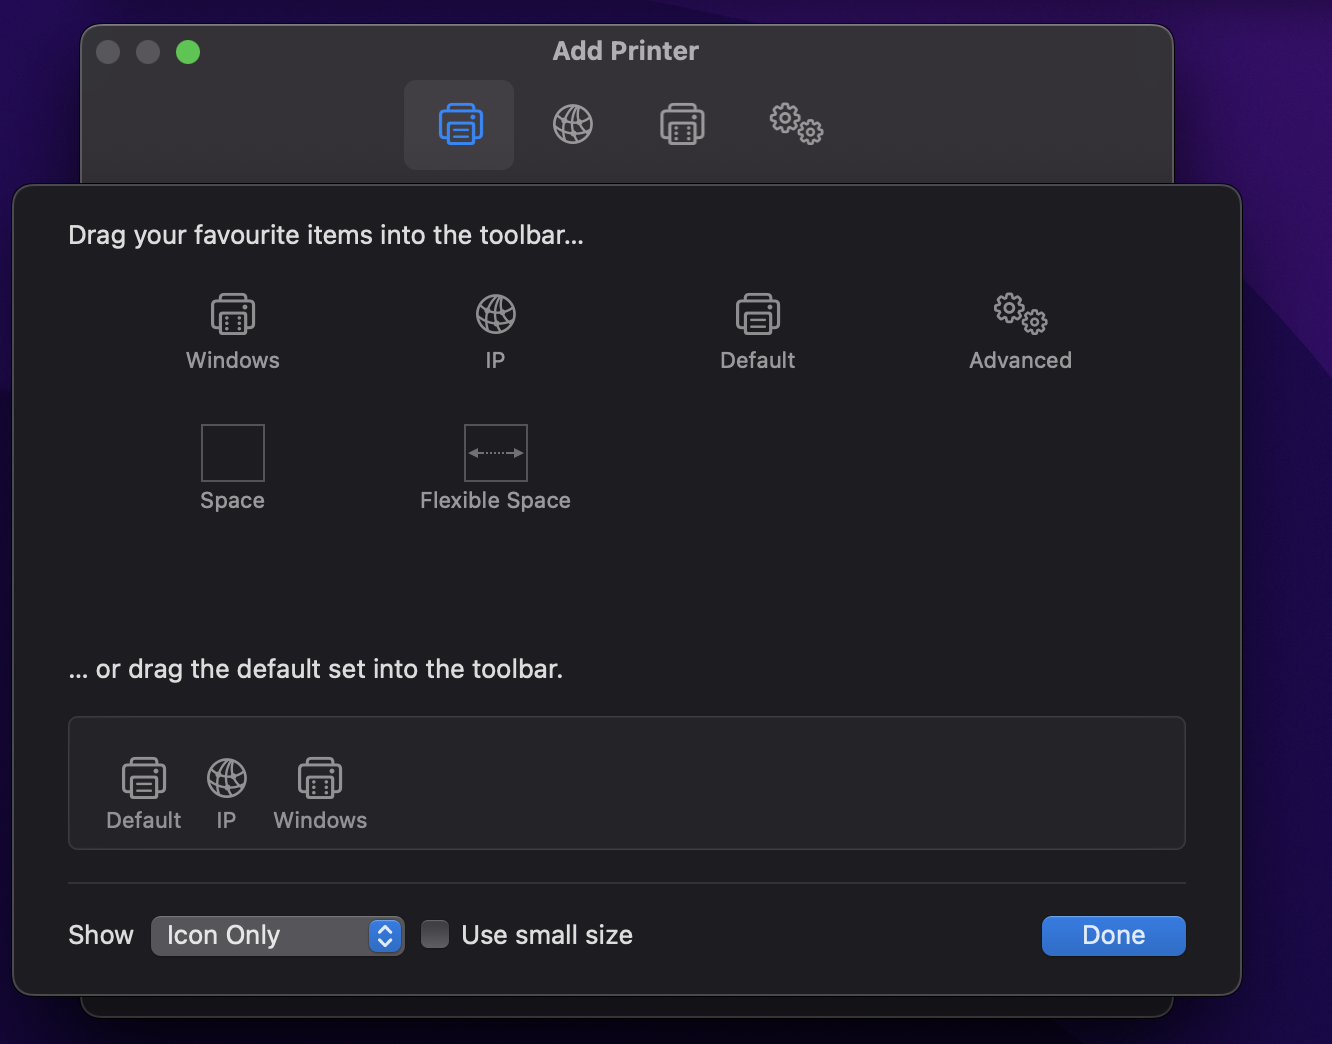The image size is (1332, 1044).
Task: Enable the Use small size checkbox
Action: (x=434, y=933)
